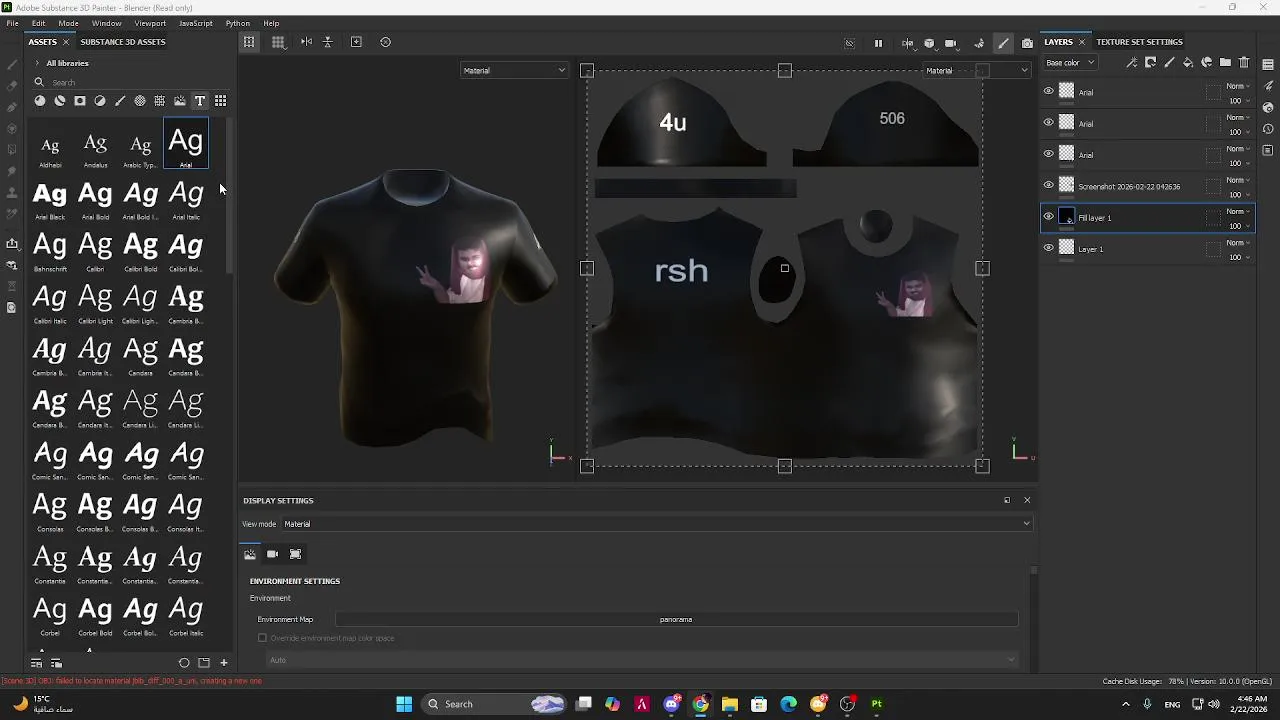1280x720 pixels.
Task: Filter assets by Brushes icon
Action: pyautogui.click(x=120, y=101)
